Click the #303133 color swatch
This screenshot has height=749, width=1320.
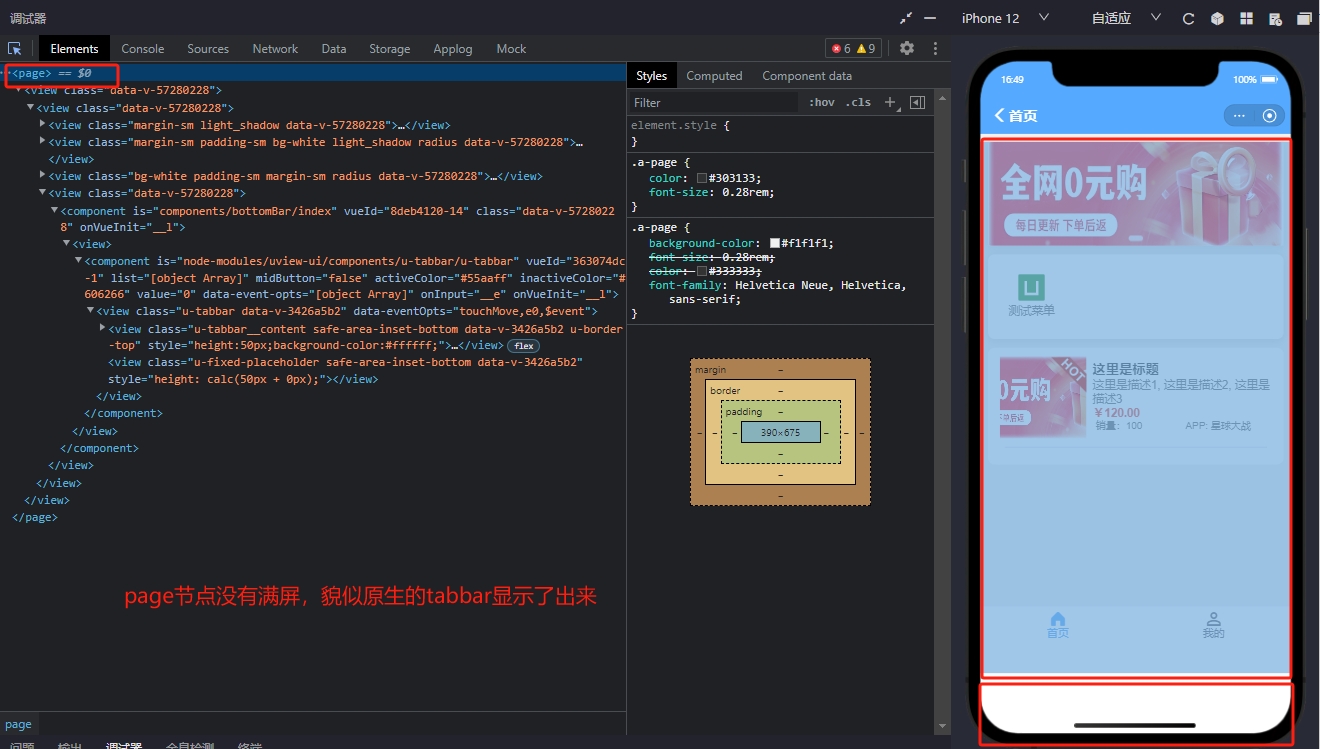pos(702,178)
